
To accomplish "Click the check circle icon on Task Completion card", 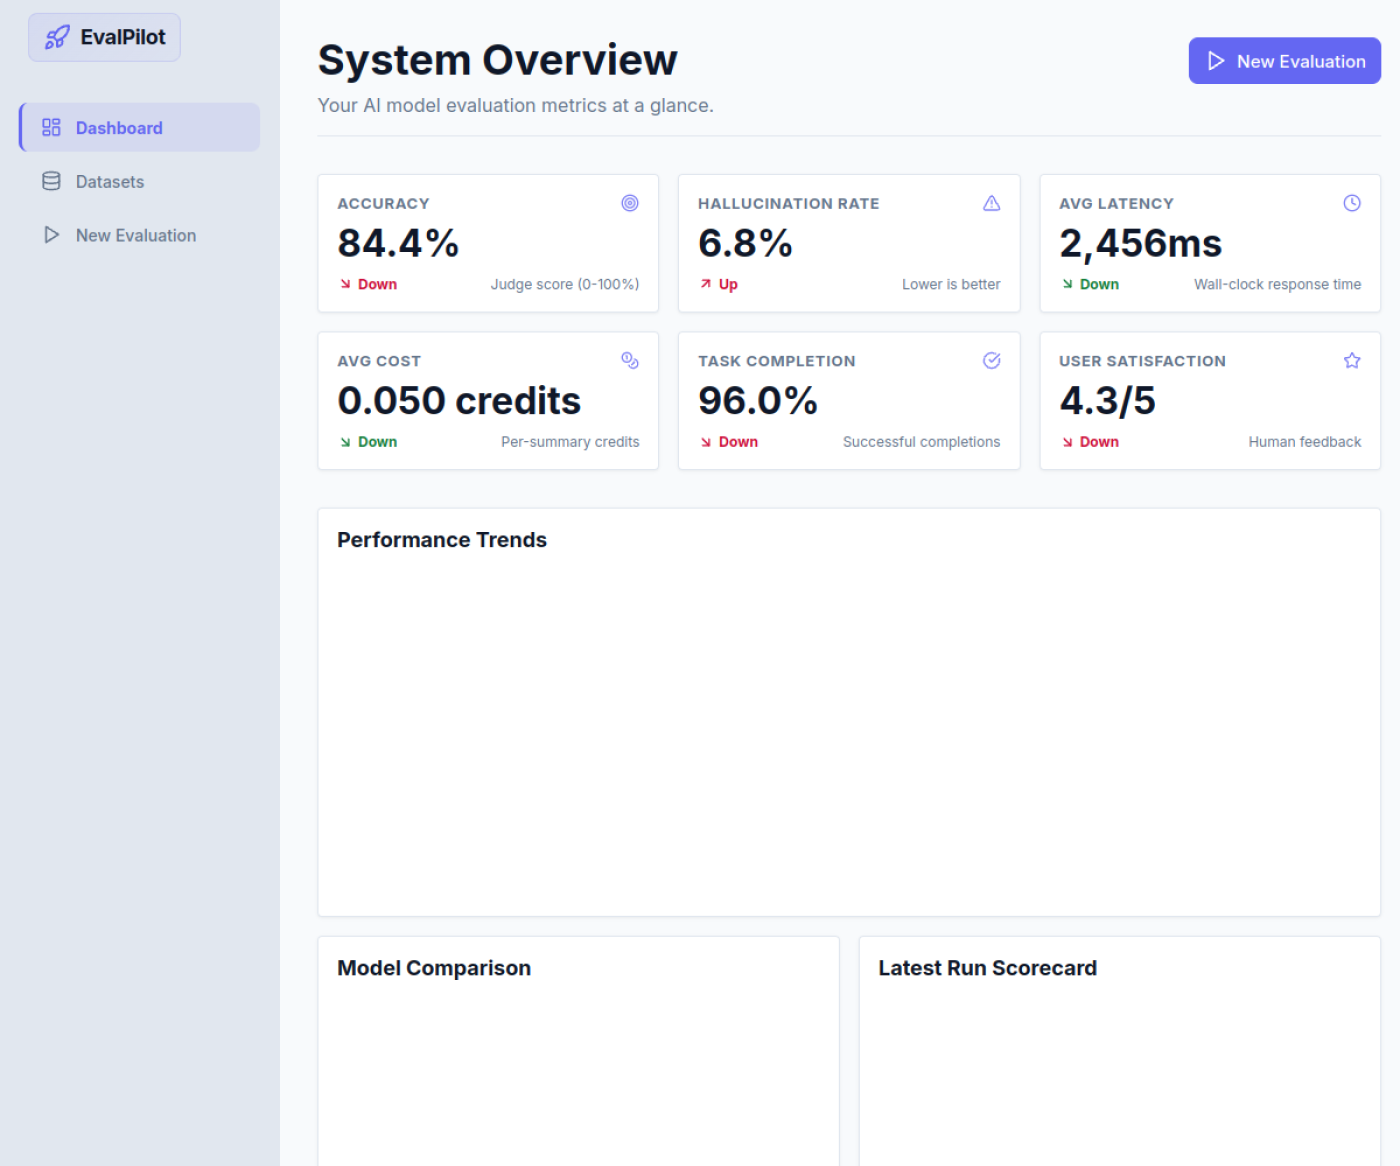I will (x=991, y=360).
